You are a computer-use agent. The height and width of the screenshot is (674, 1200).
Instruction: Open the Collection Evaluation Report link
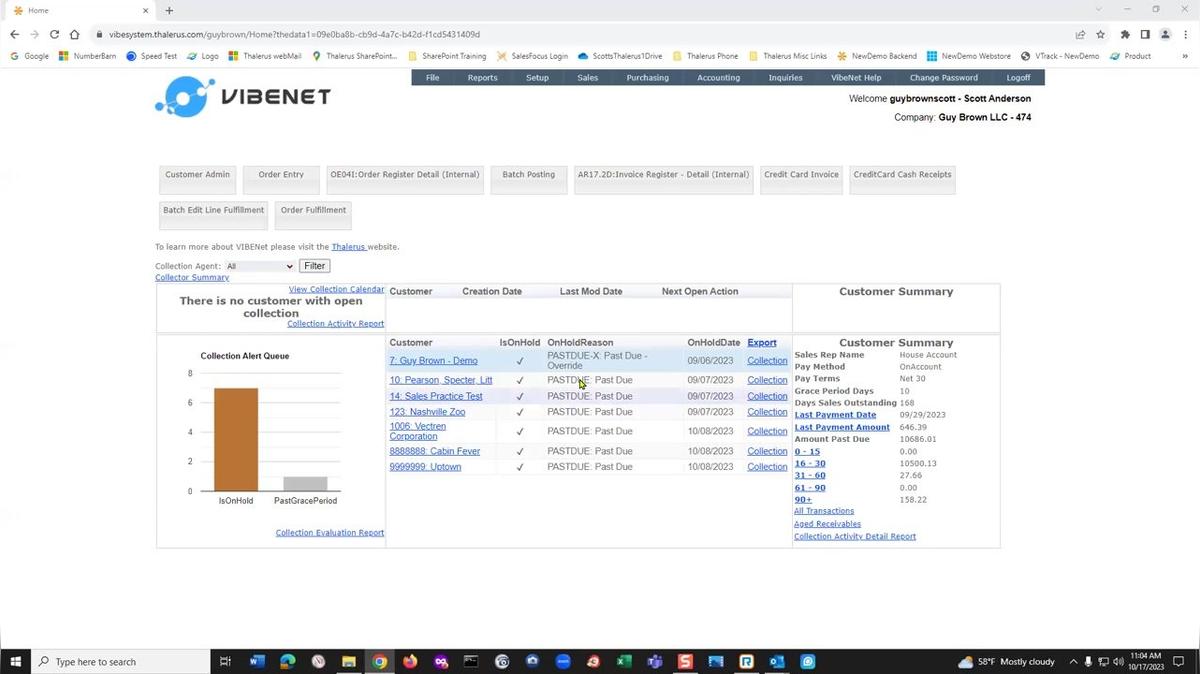tap(329, 533)
